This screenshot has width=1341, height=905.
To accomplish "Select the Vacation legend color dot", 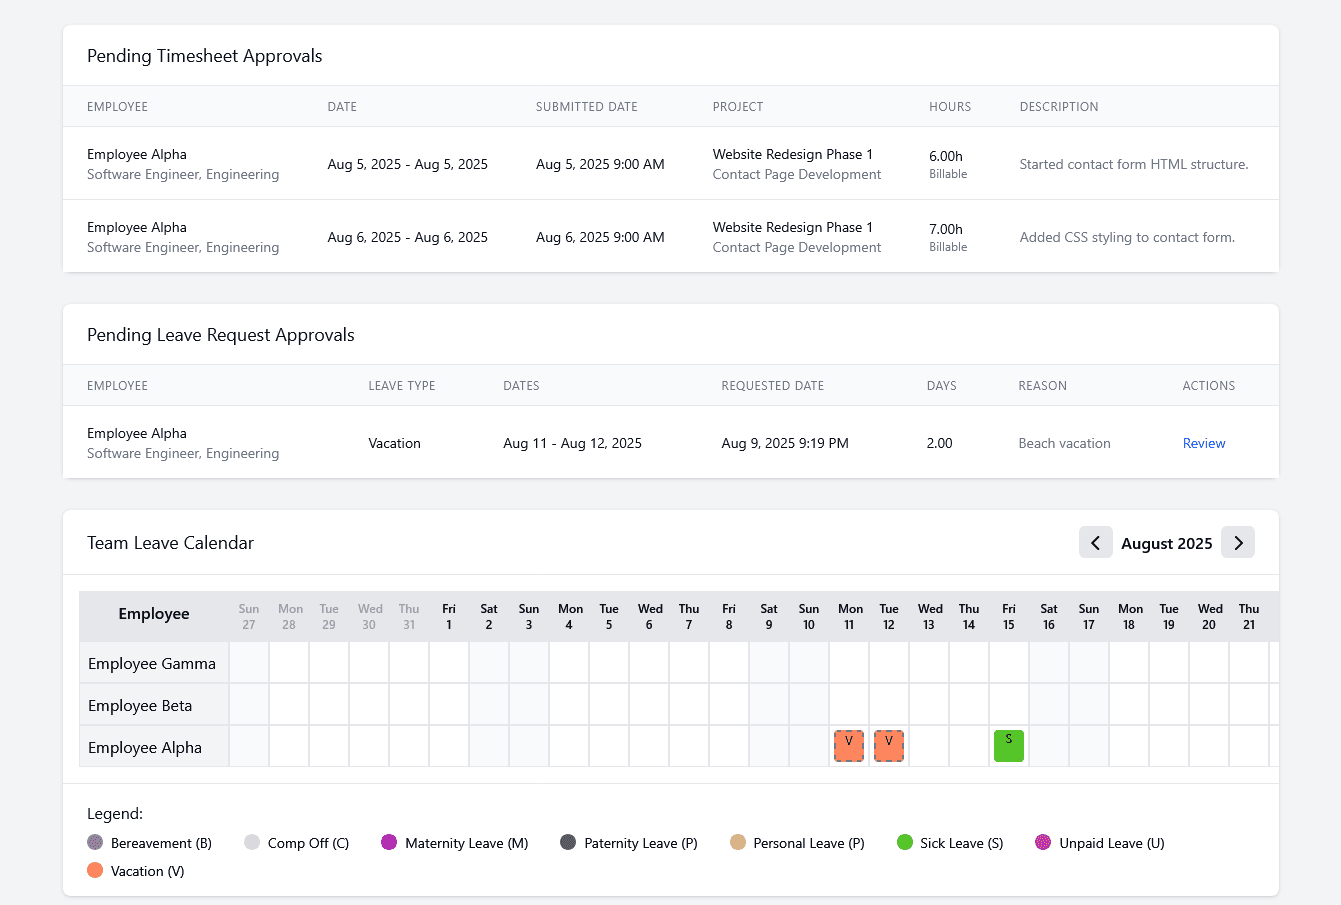I will coord(97,871).
